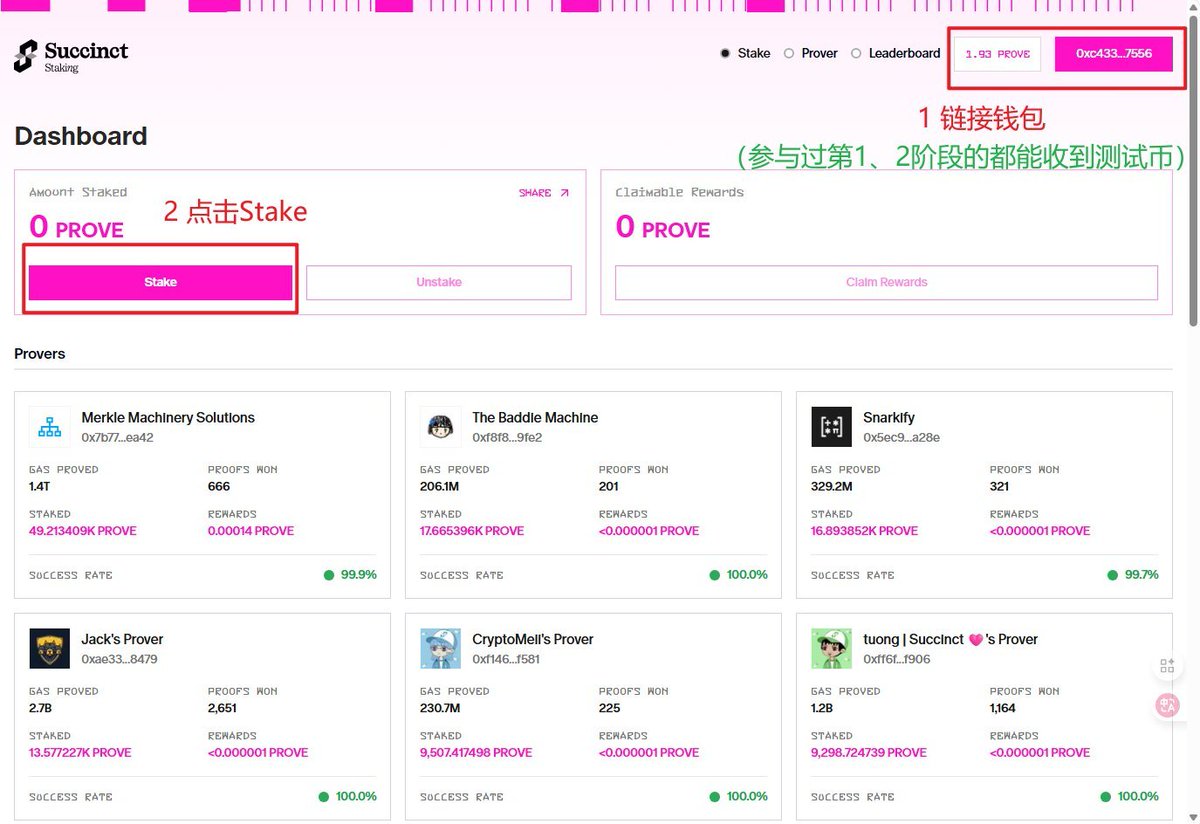
Task: Click address 0x7b77...ea42
Action: tap(118, 437)
